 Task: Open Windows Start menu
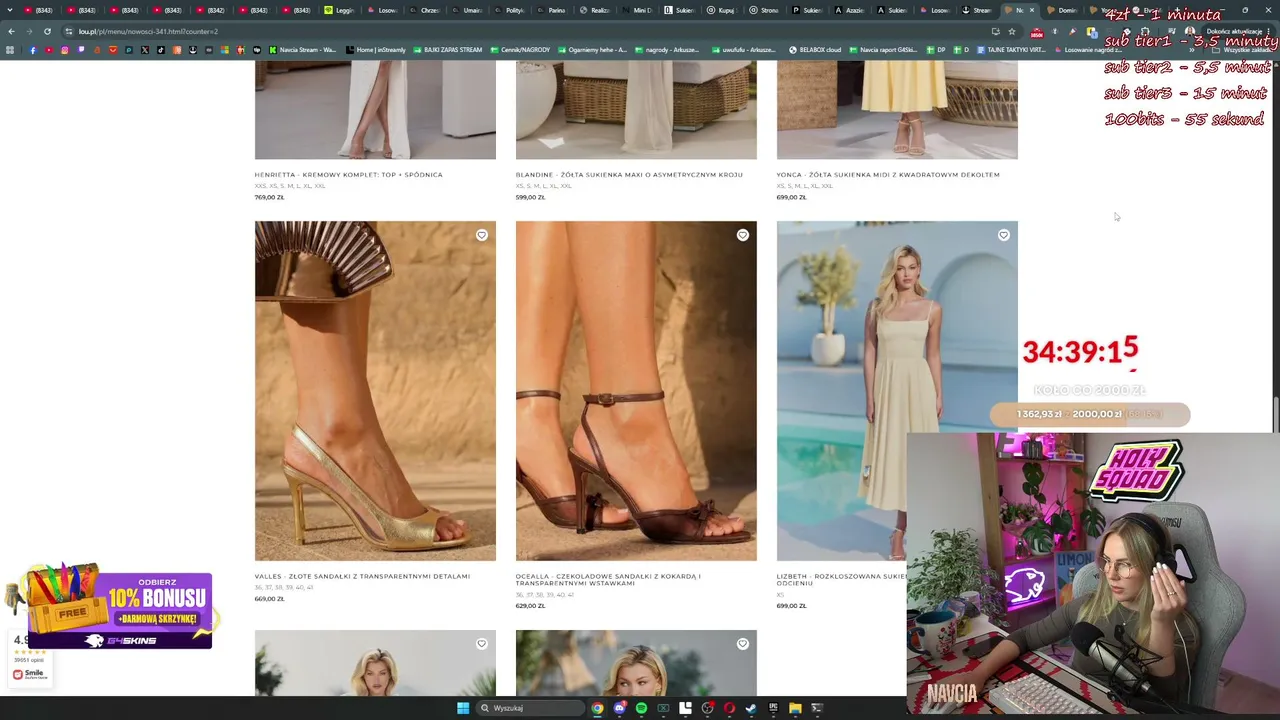(463, 708)
